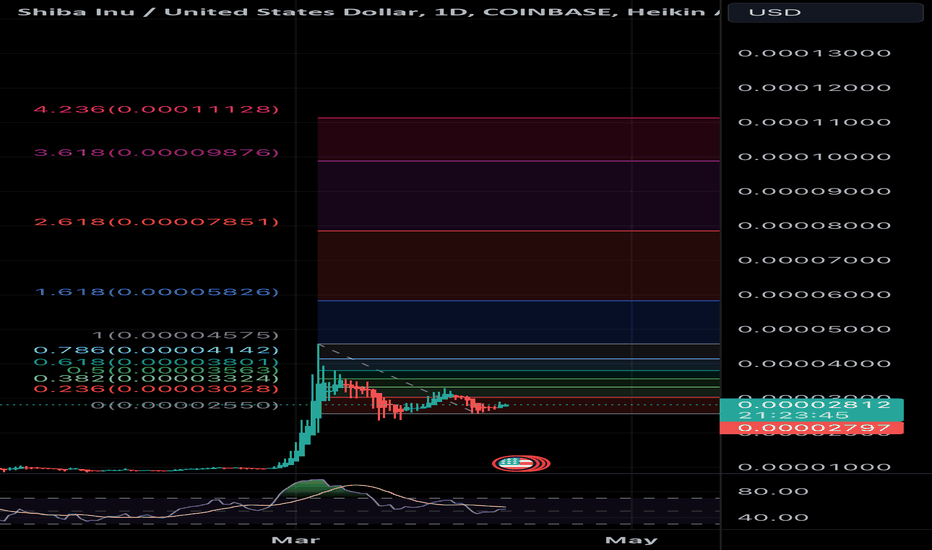Click the 0.00008000 price axis label
Image resolution: width=932 pixels, height=550 pixels.
[x=814, y=225]
